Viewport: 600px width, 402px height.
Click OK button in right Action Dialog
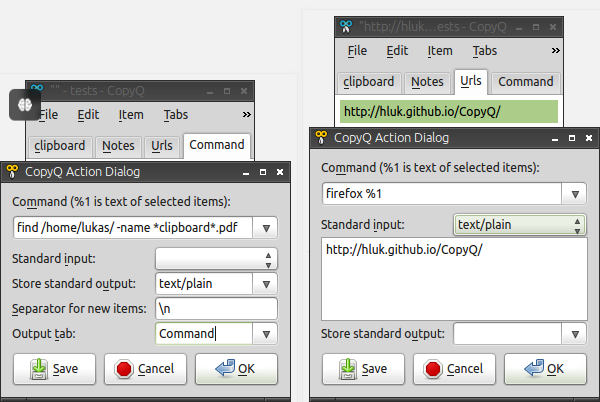click(x=545, y=369)
